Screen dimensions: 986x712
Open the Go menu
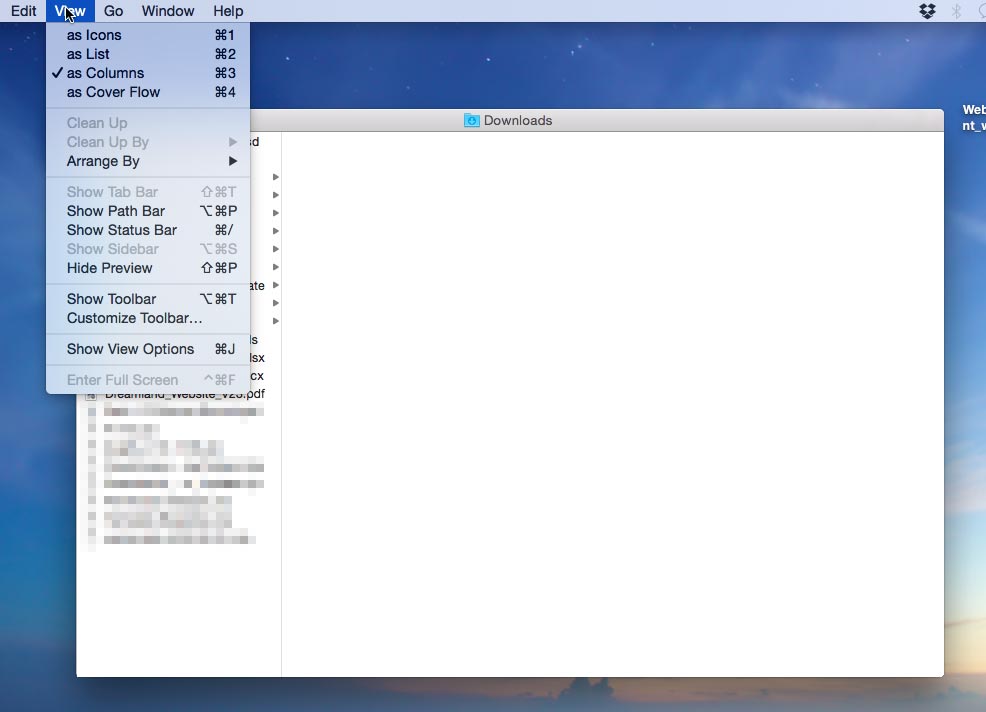(113, 11)
